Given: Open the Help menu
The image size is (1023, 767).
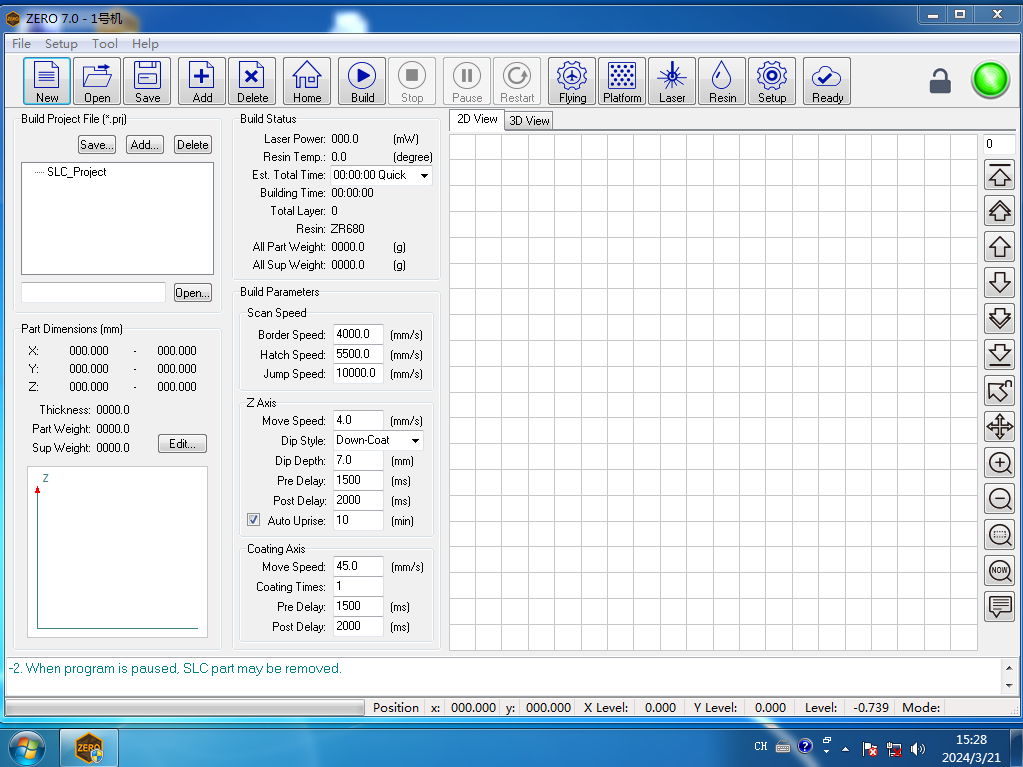Looking at the screenshot, I should click(145, 44).
